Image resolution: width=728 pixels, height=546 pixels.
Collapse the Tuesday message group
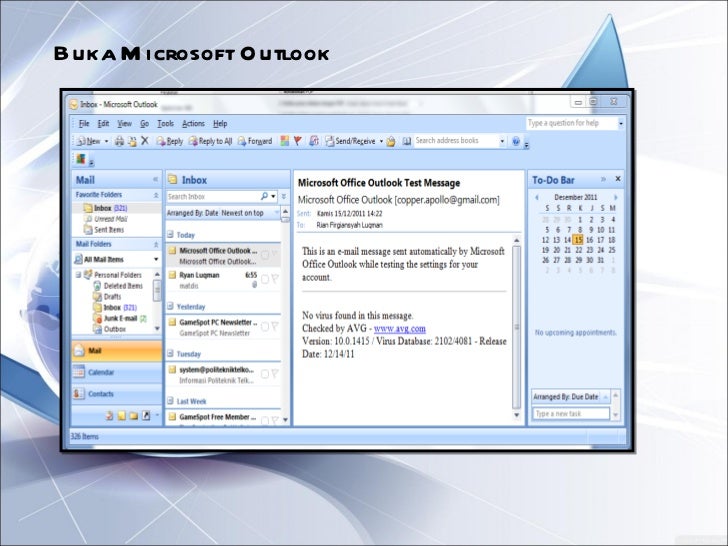[170, 353]
